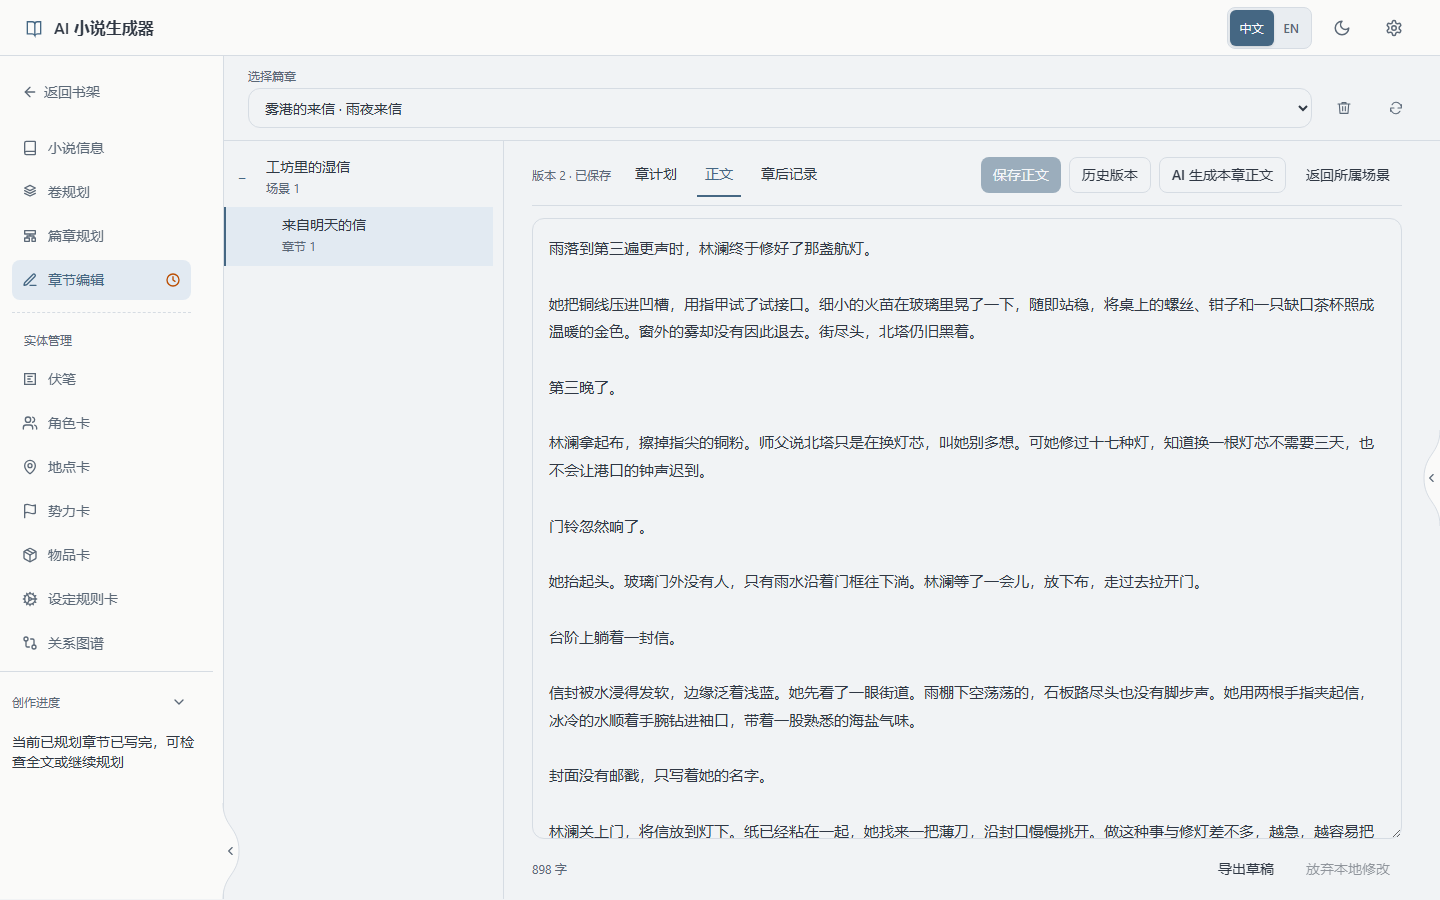Screen dimensions: 1440x900
Task: Click the book logo icon beside AI 小说生成器
Action: [34, 28]
